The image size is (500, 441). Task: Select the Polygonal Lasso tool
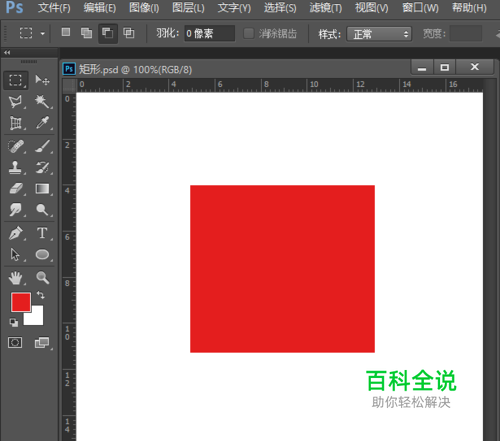(x=16, y=102)
